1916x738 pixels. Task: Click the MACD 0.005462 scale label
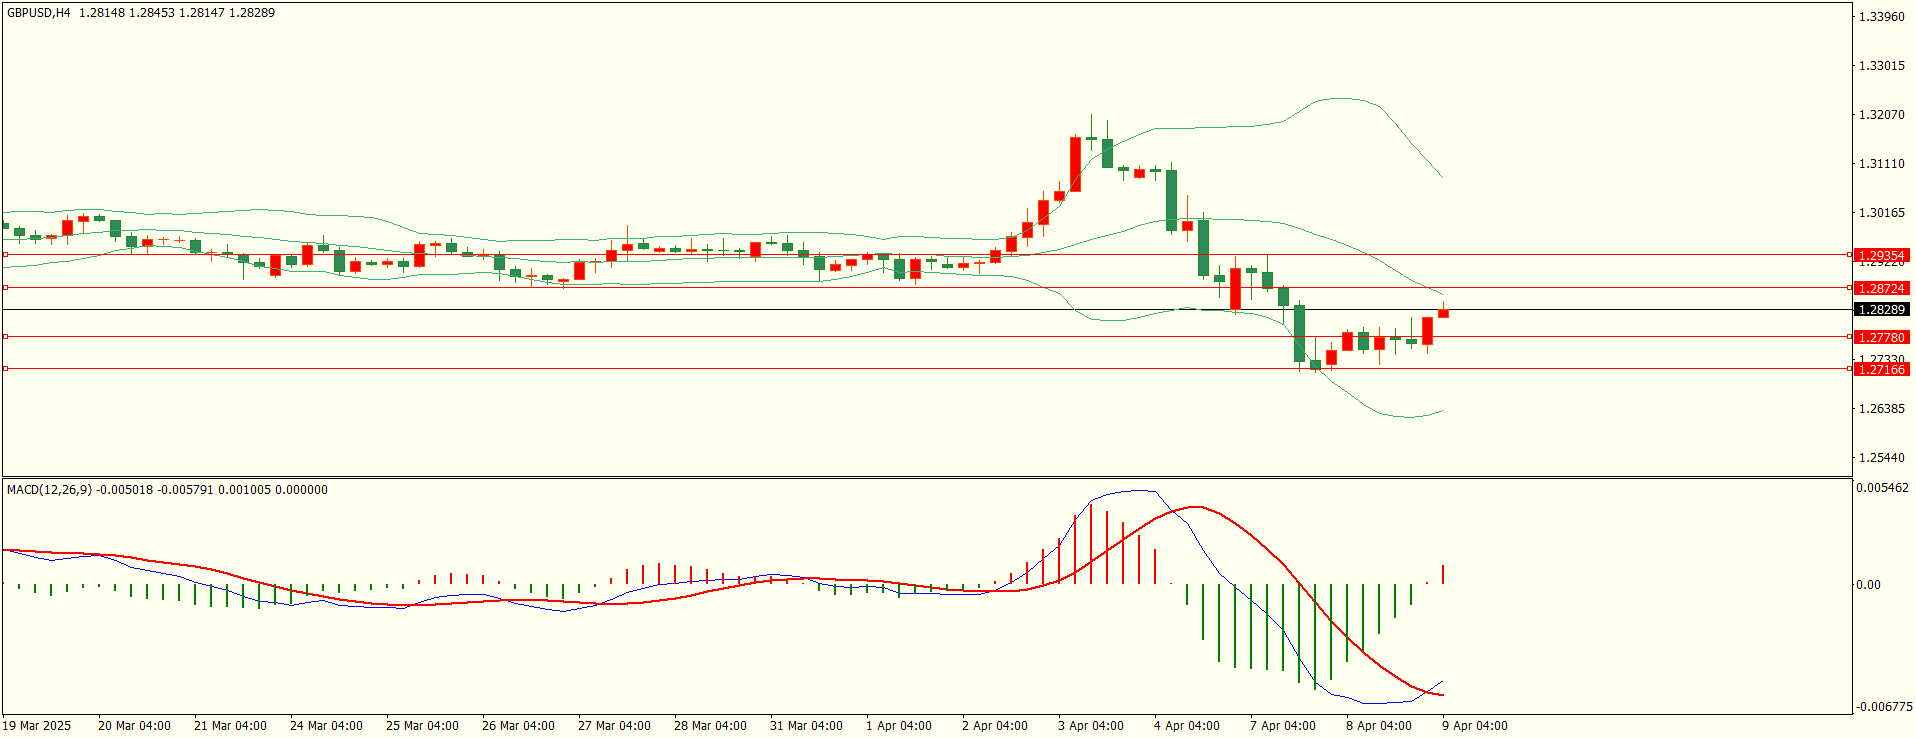click(x=1882, y=488)
